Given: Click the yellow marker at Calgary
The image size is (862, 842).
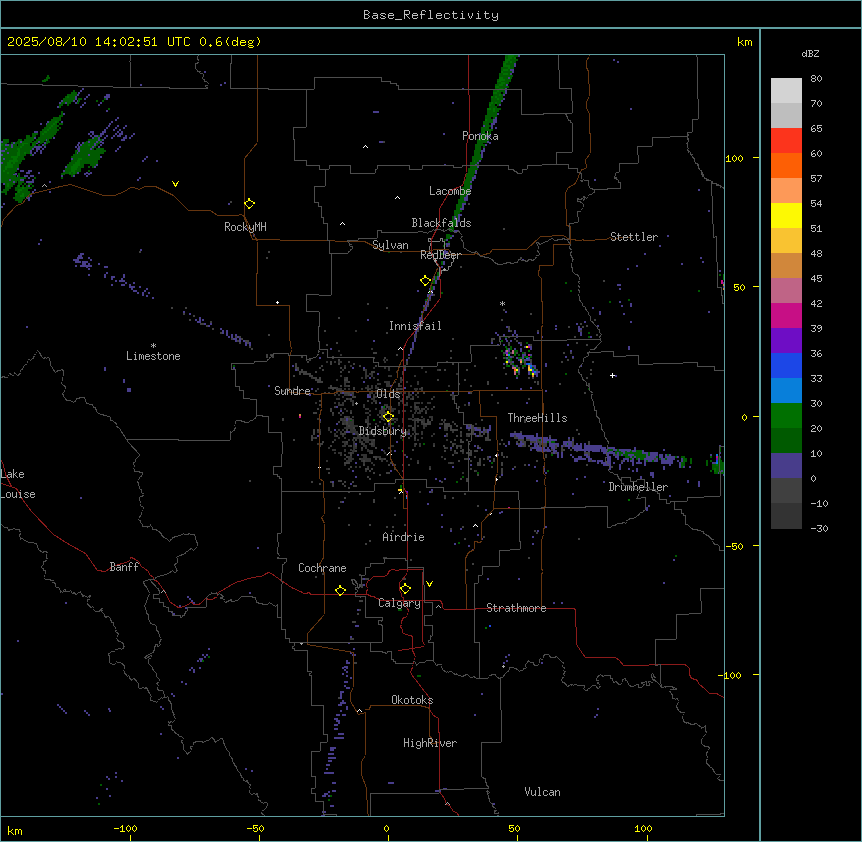Looking at the screenshot, I should [x=406, y=589].
